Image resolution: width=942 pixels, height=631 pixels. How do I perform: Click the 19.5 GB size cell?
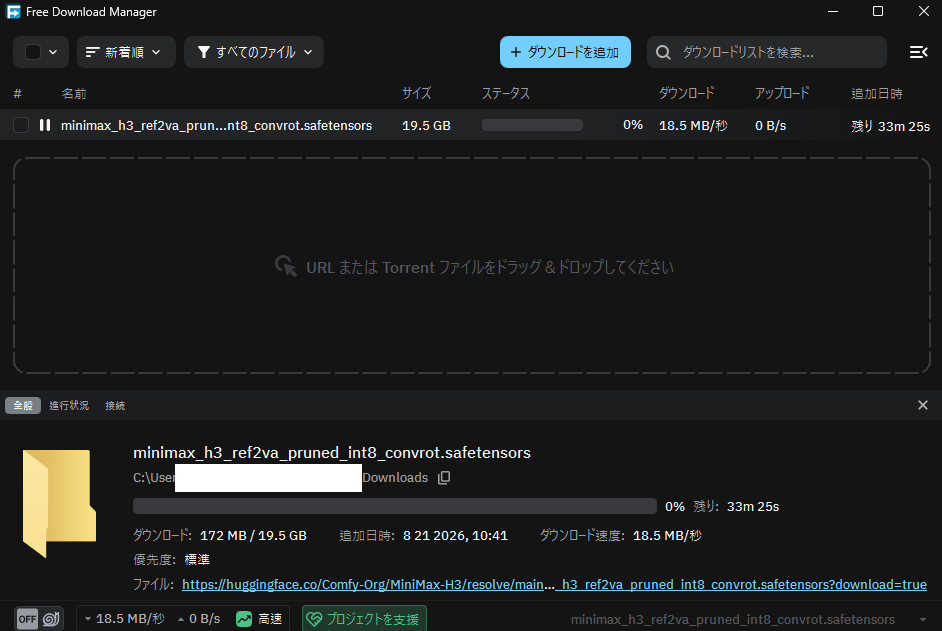pyautogui.click(x=426, y=126)
